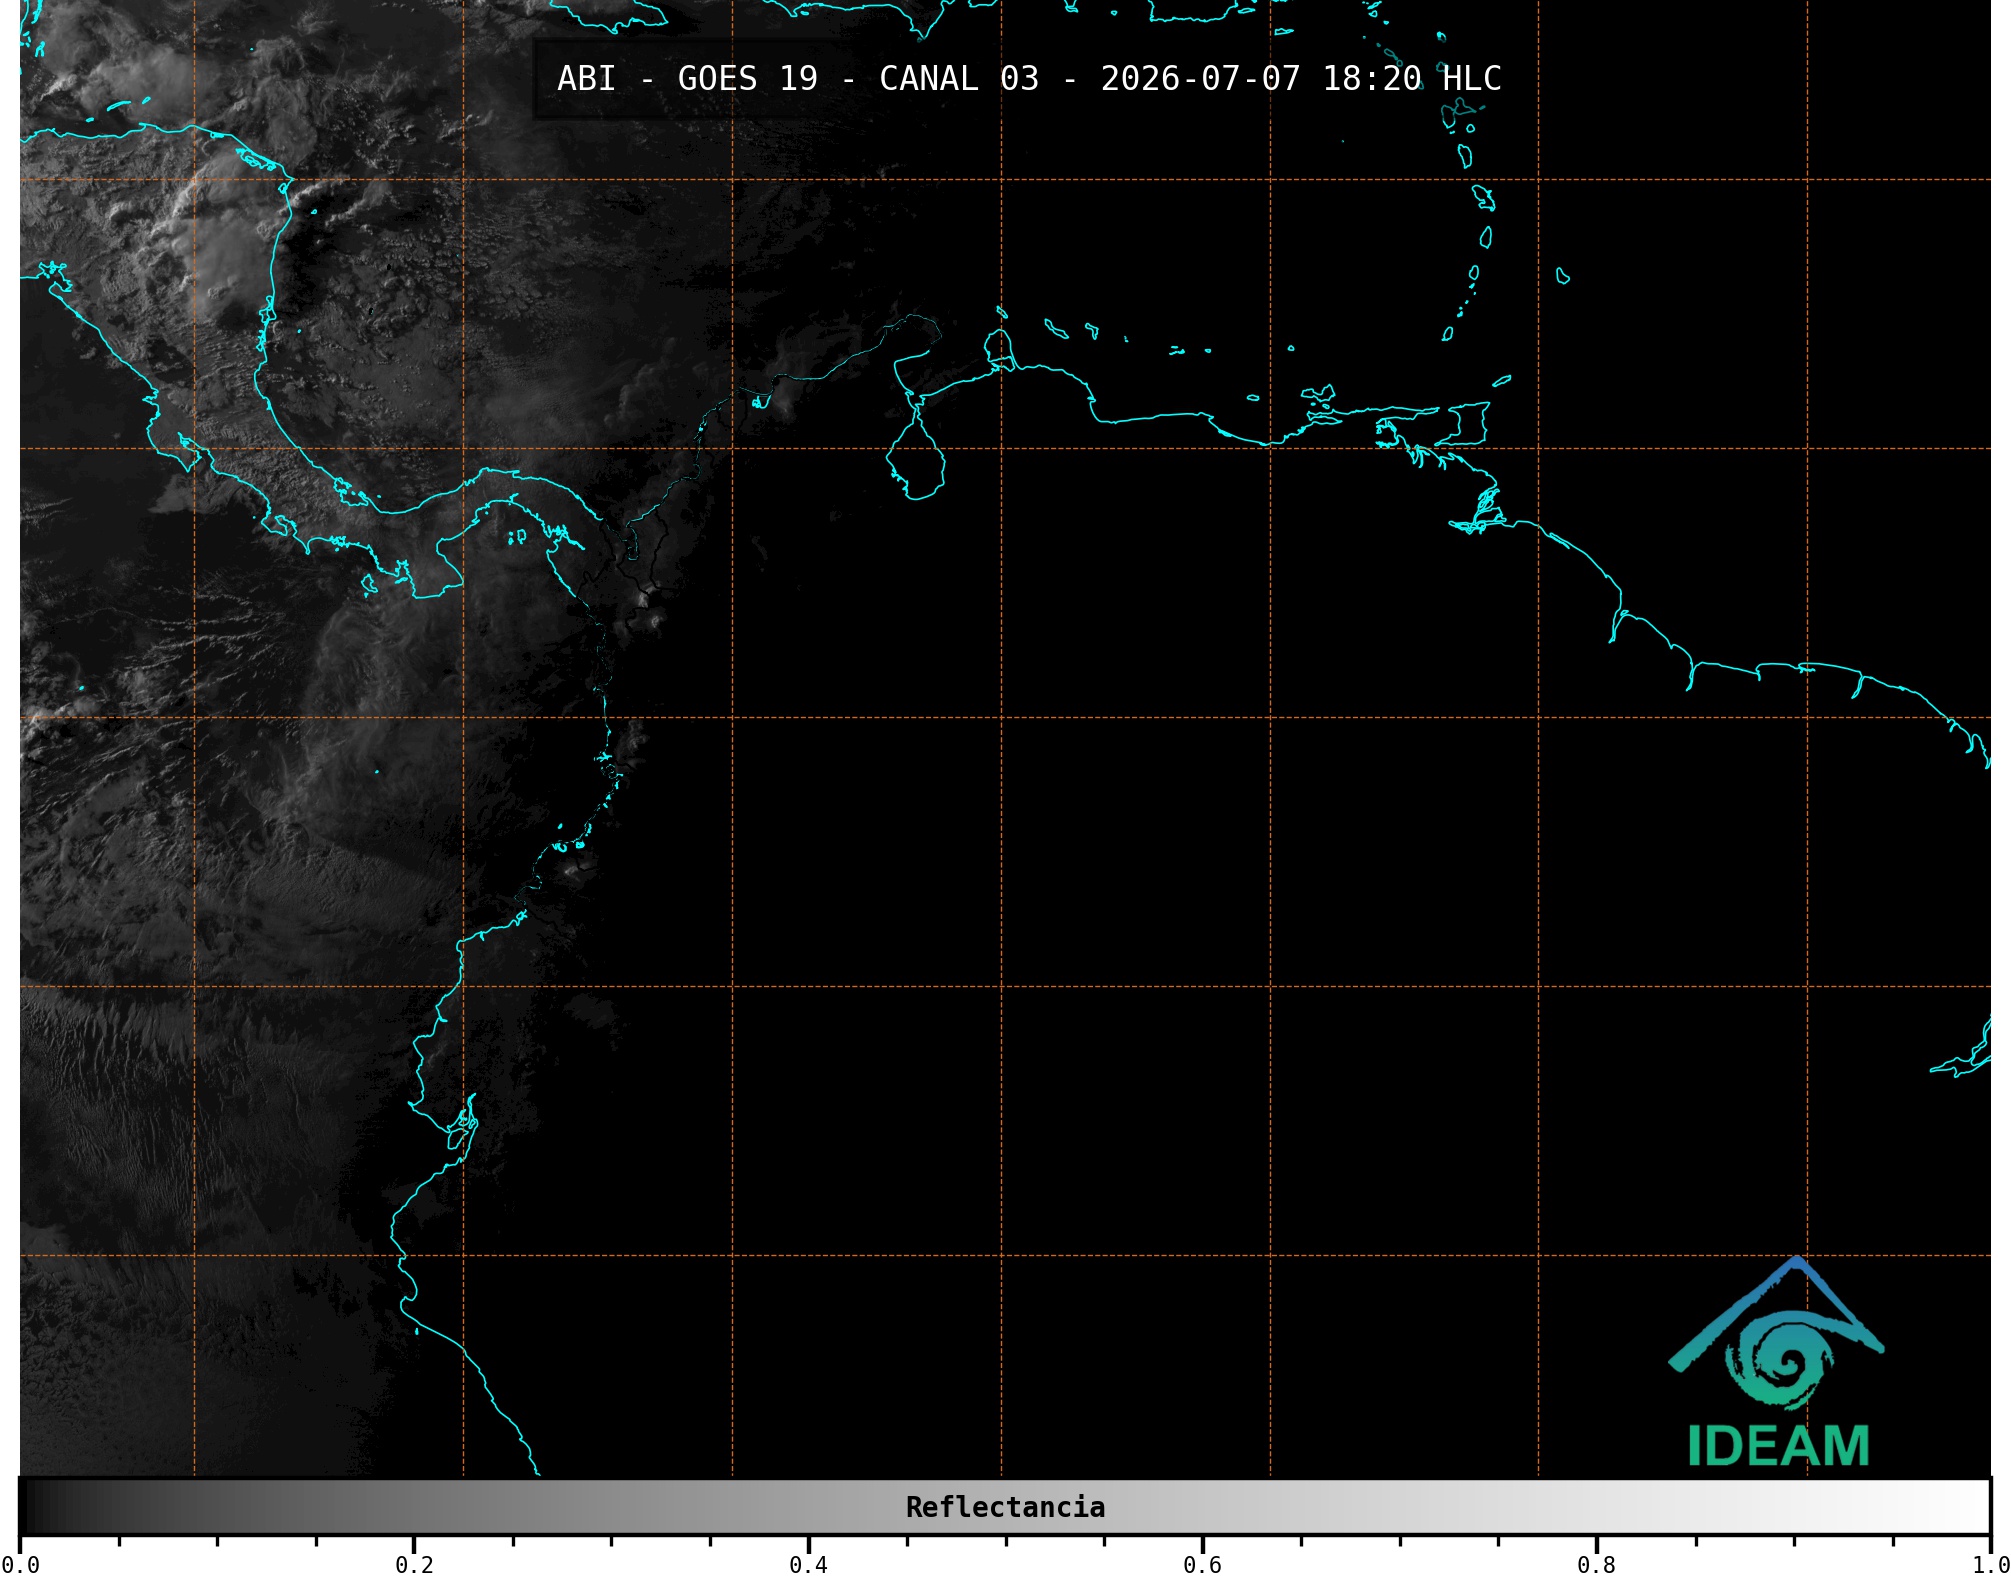
Task: Click the 'Reflectancia' colorbar label
Action: click(x=1005, y=1507)
